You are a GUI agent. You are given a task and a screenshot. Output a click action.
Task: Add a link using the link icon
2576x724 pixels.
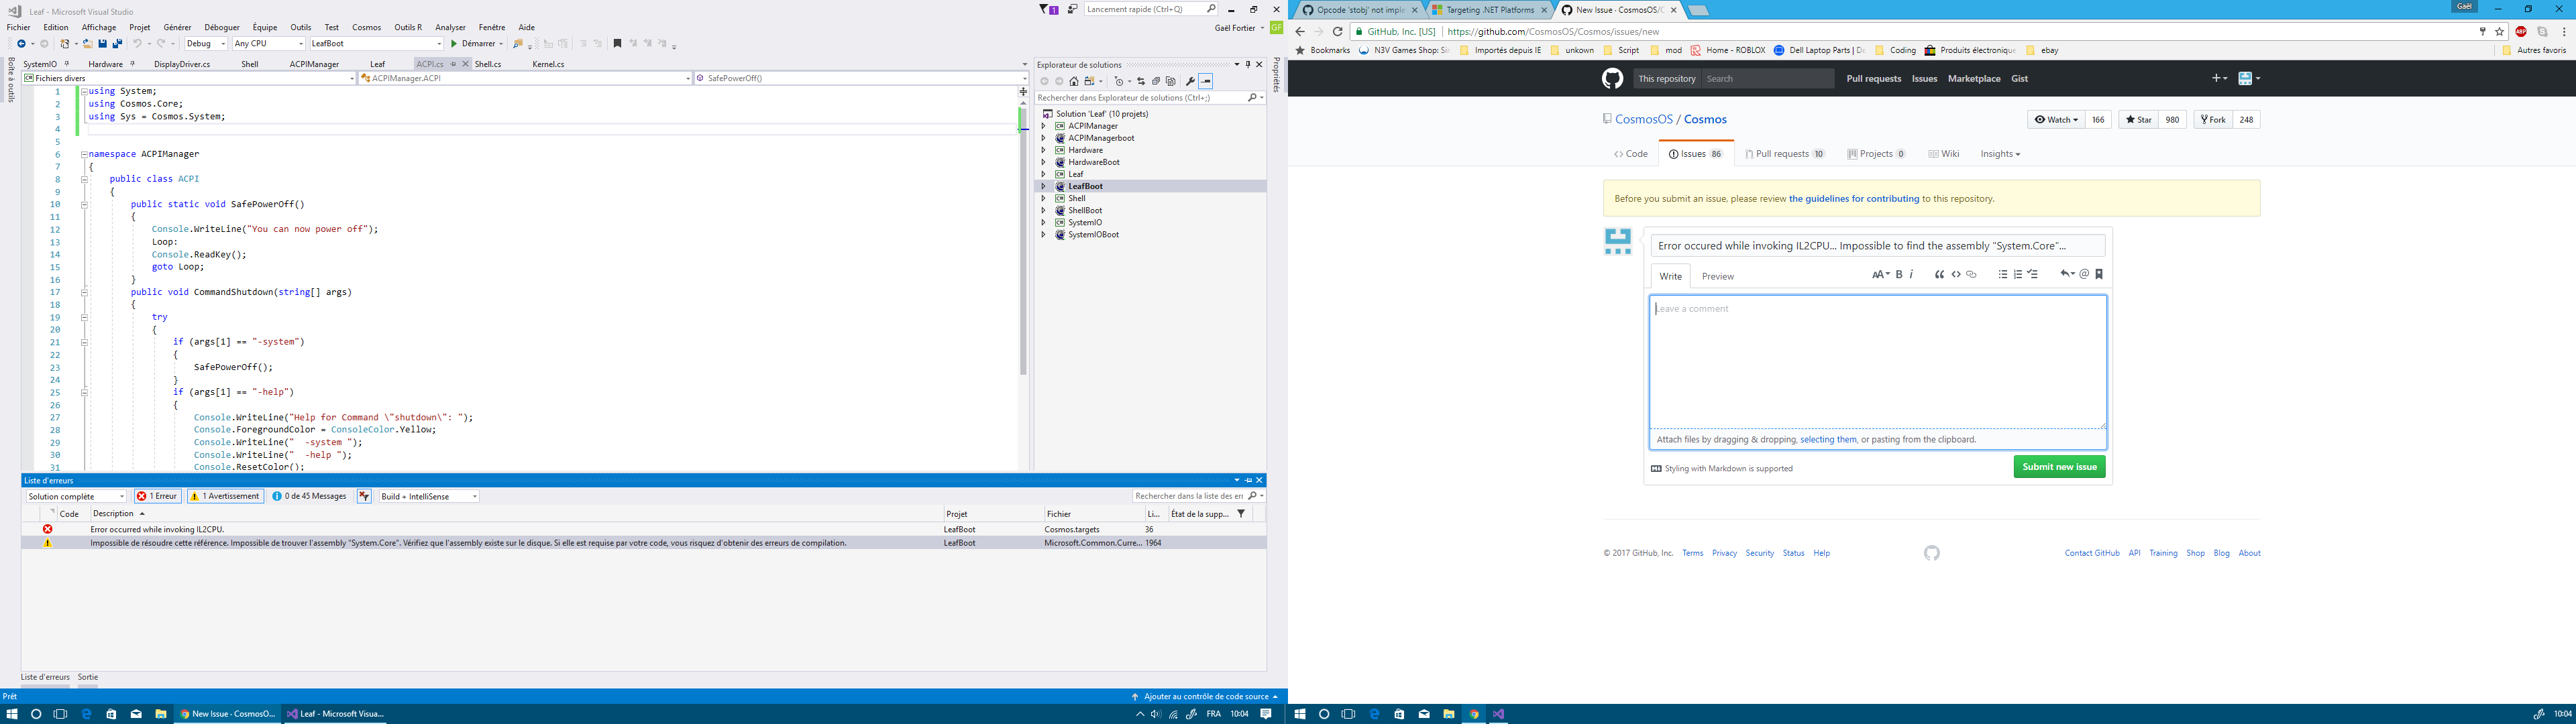pos(1972,275)
